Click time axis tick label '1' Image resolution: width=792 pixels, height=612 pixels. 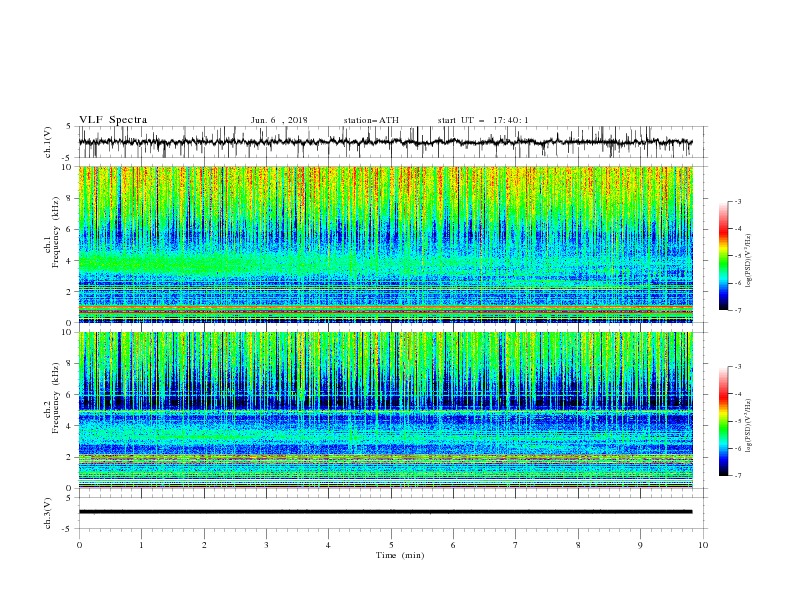pos(141,545)
